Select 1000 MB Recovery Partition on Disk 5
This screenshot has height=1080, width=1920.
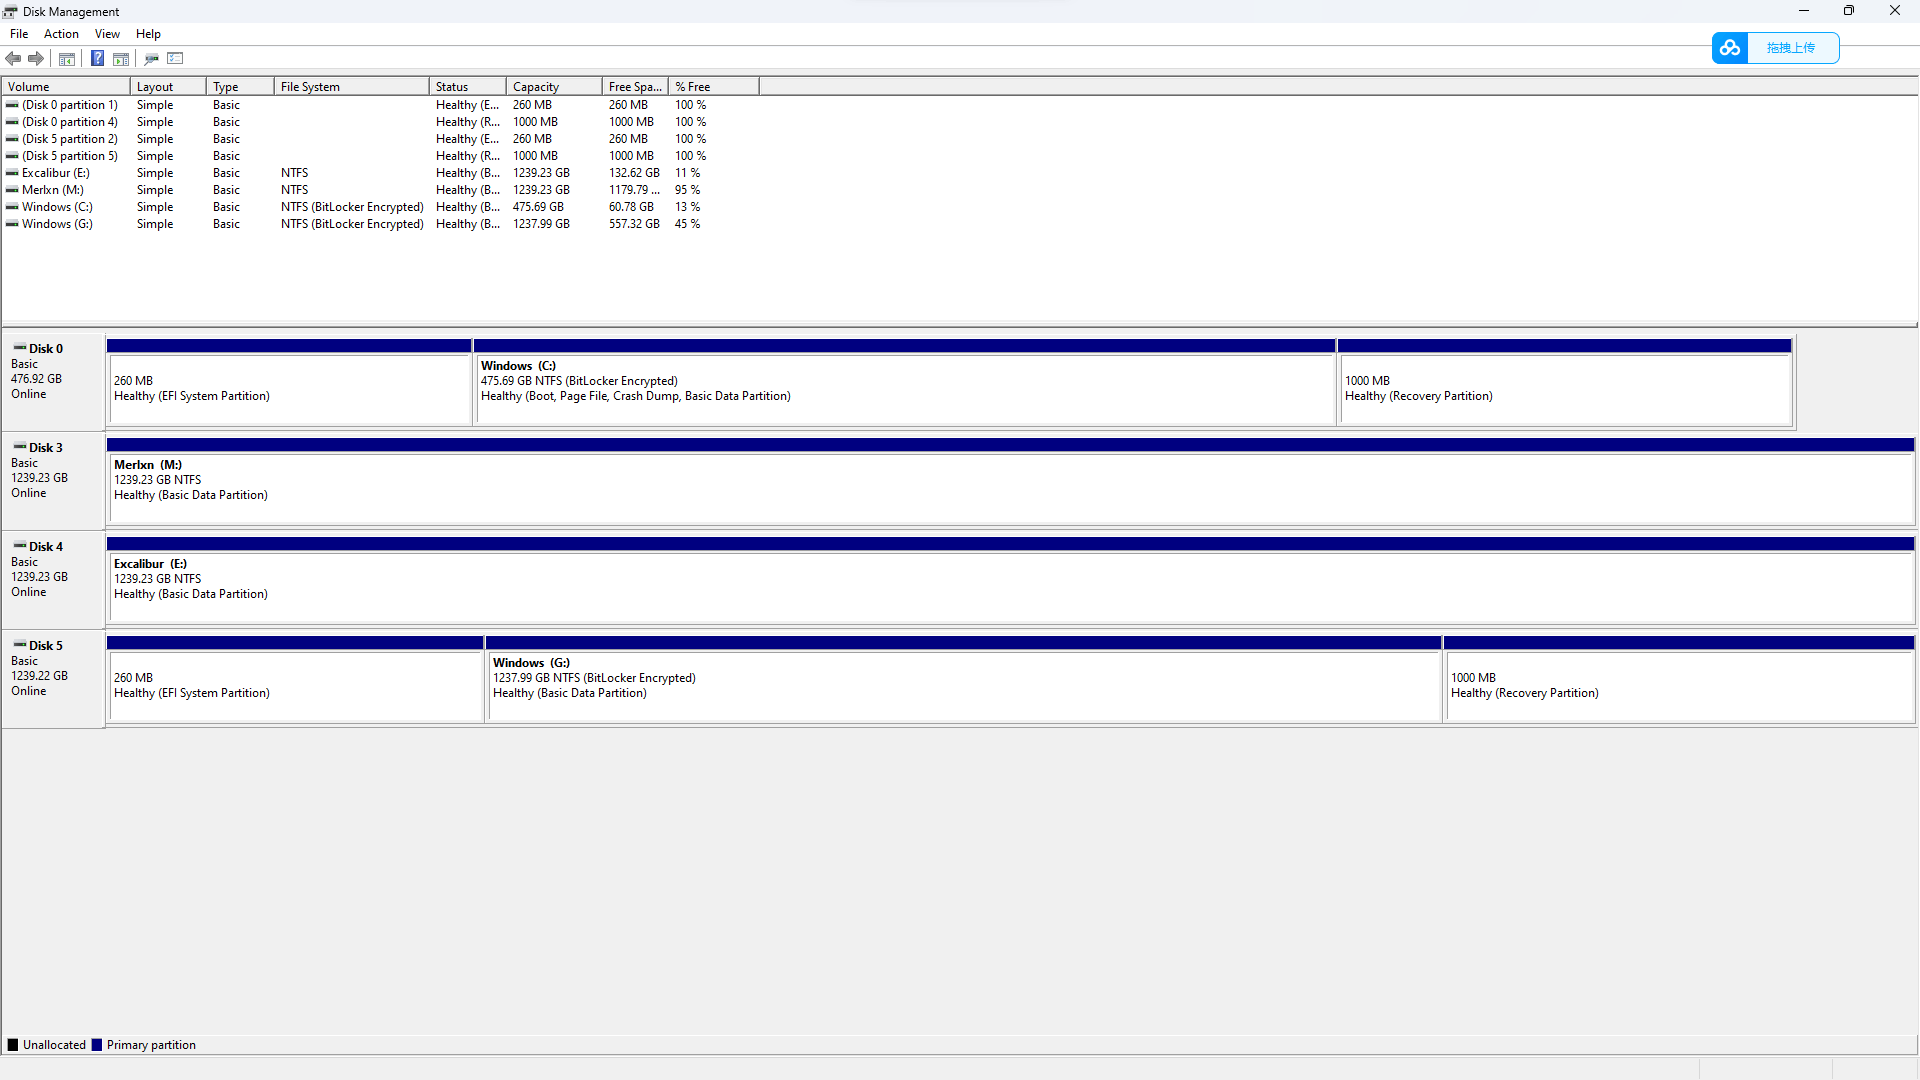[x=1678, y=686]
